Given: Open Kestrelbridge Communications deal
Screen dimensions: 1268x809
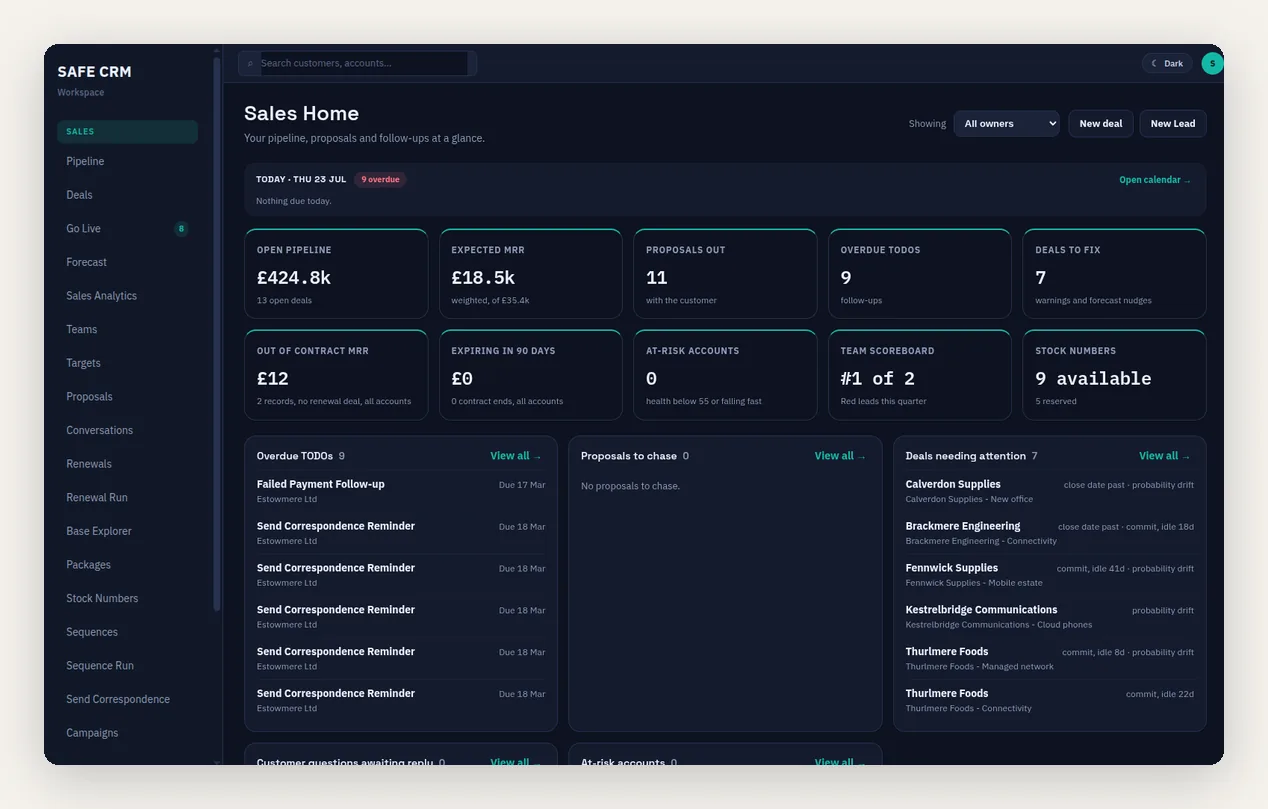Looking at the screenshot, I should click(x=1049, y=617).
